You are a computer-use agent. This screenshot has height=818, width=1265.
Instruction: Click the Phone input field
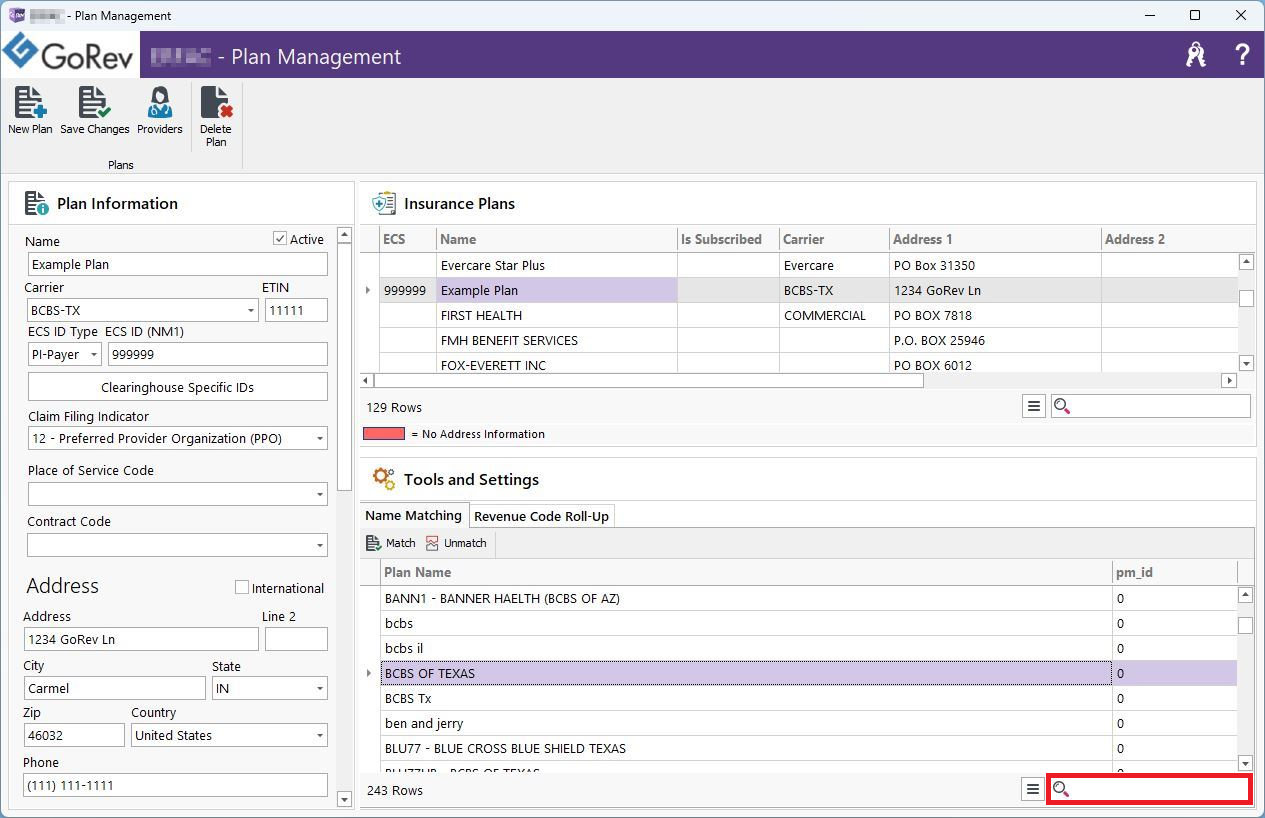176,785
